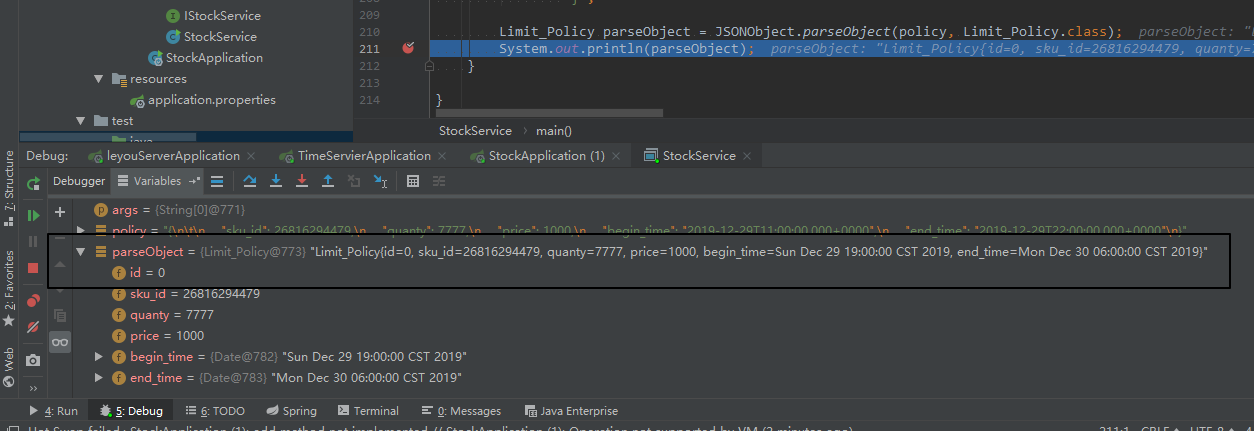This screenshot has width=1254, height=431.
Task: Collapse the resources folder
Action: coord(99,79)
